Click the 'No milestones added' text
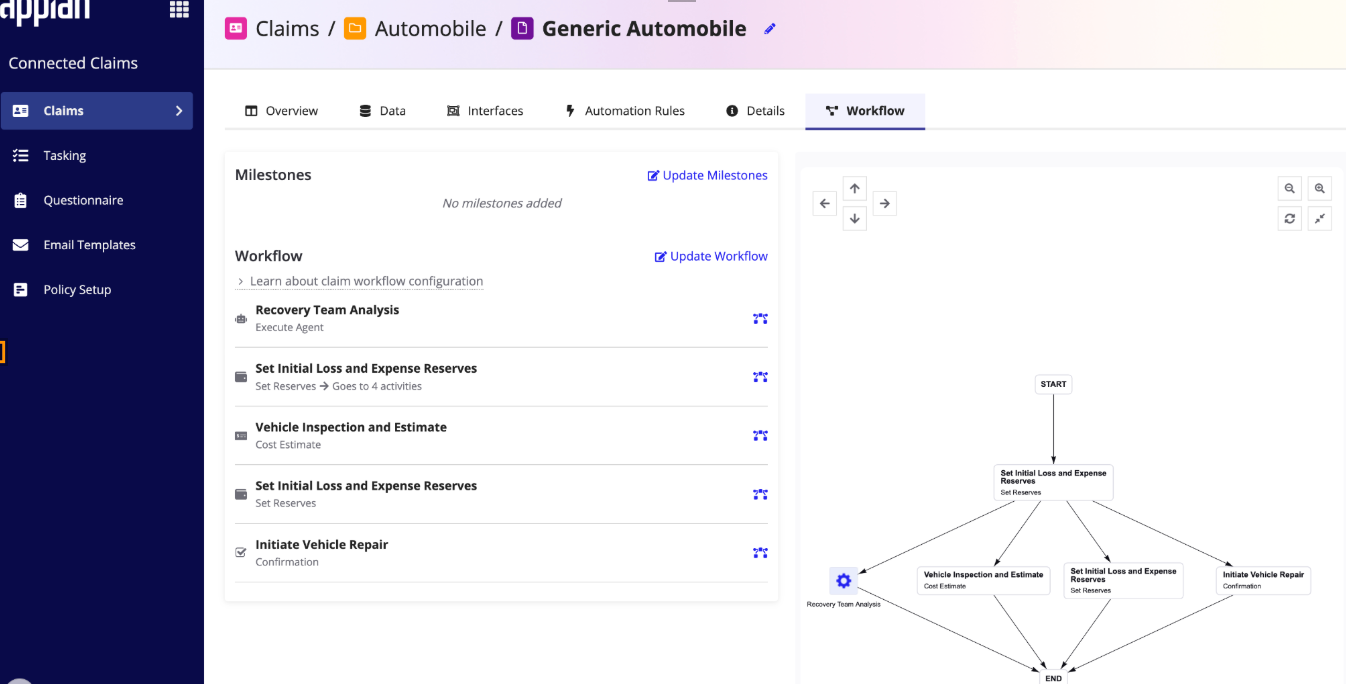The width and height of the screenshot is (1346, 684). point(502,203)
